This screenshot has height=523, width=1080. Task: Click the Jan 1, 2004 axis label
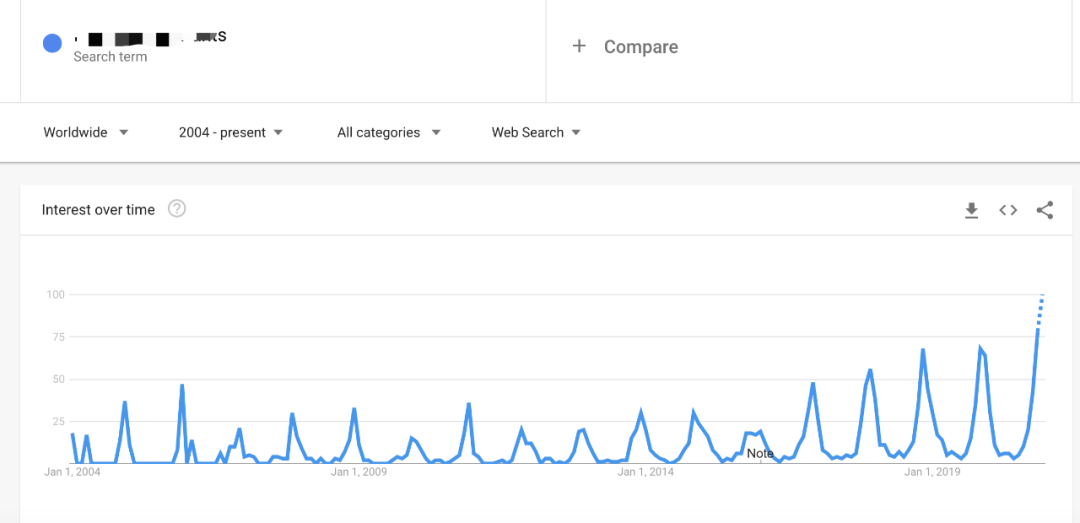pyautogui.click(x=73, y=472)
